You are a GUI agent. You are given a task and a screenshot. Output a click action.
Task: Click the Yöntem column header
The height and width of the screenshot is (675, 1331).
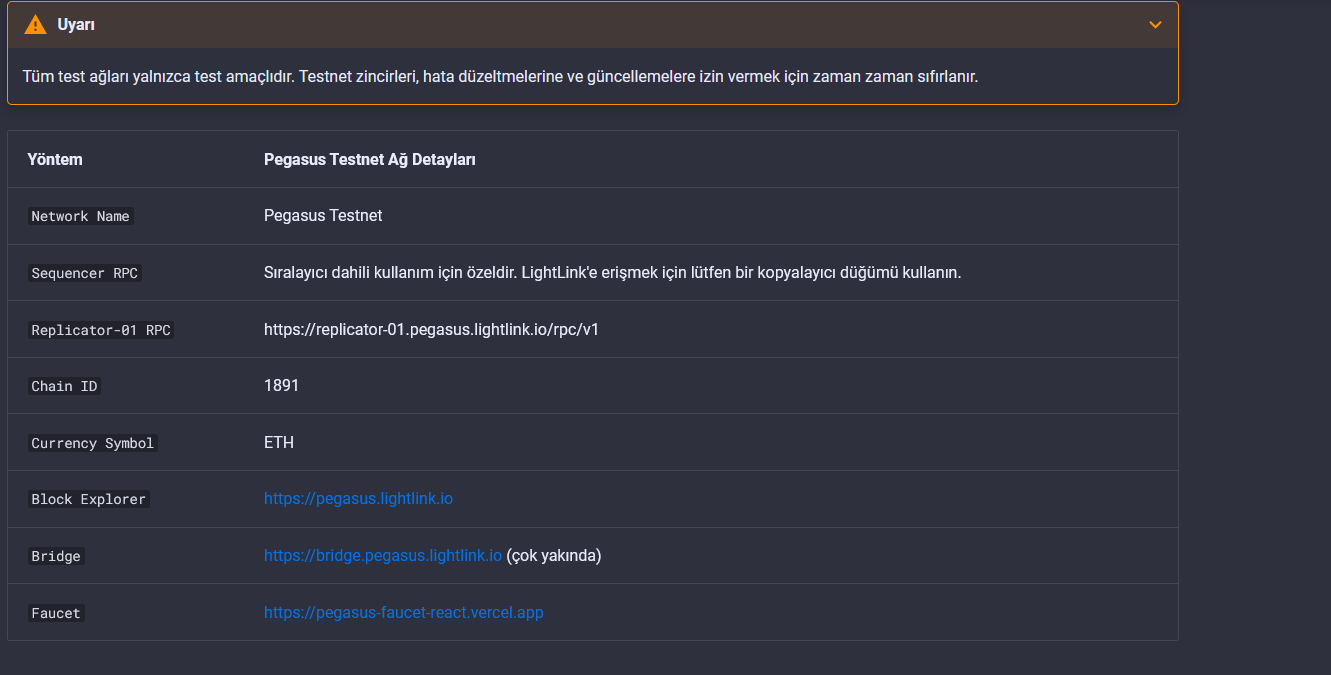coord(55,159)
